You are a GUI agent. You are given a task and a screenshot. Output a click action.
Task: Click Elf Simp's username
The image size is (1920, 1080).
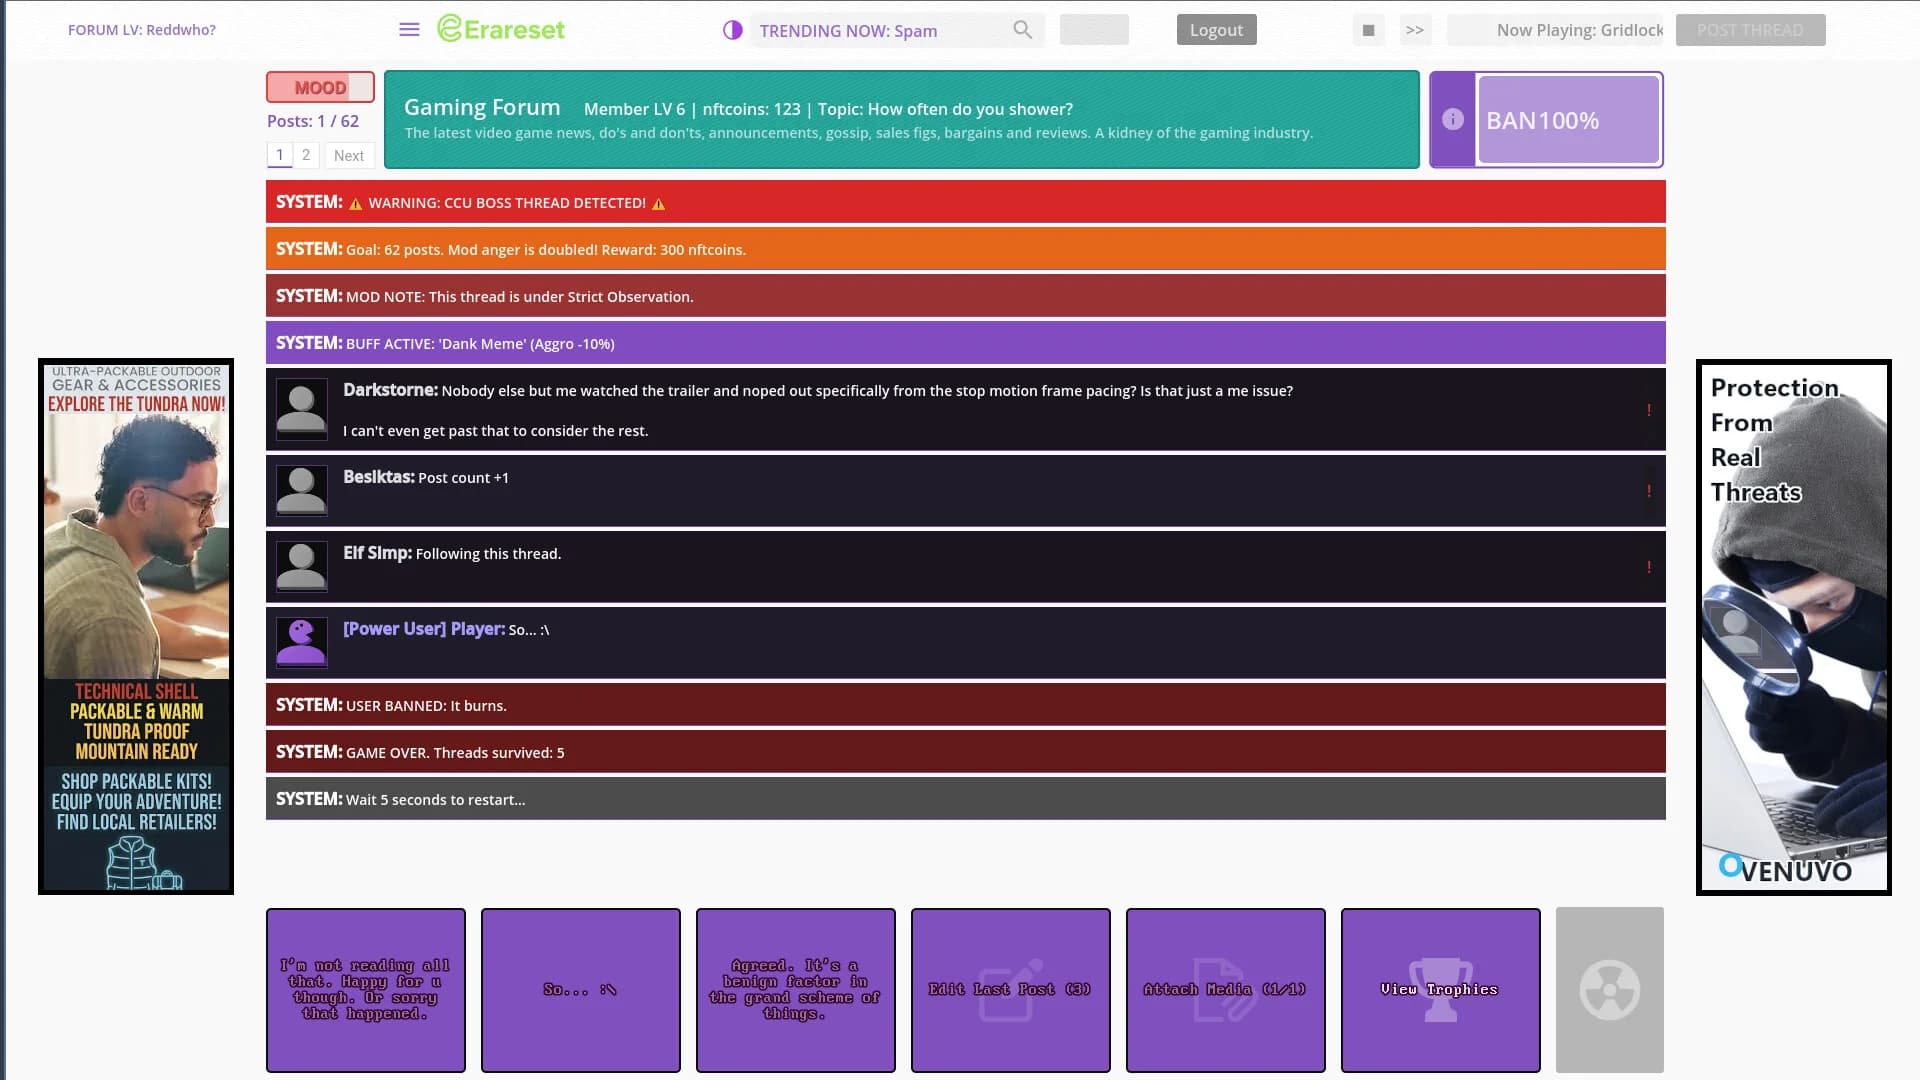[377, 553]
